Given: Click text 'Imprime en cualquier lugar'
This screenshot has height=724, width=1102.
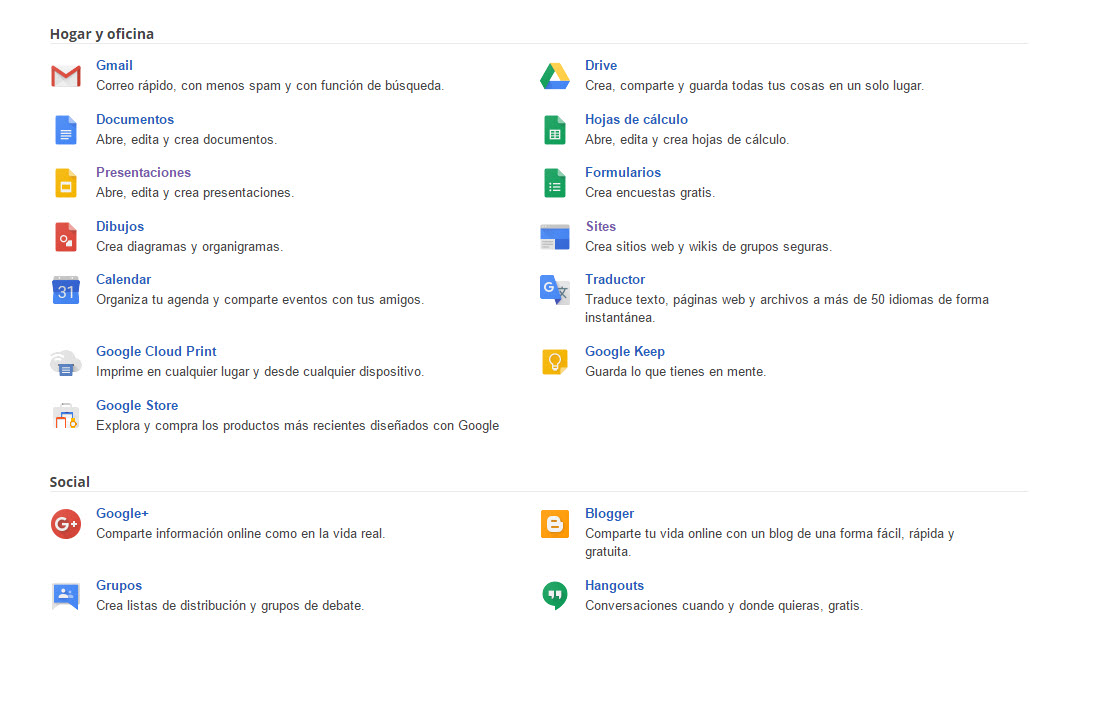Looking at the screenshot, I should (173, 372).
